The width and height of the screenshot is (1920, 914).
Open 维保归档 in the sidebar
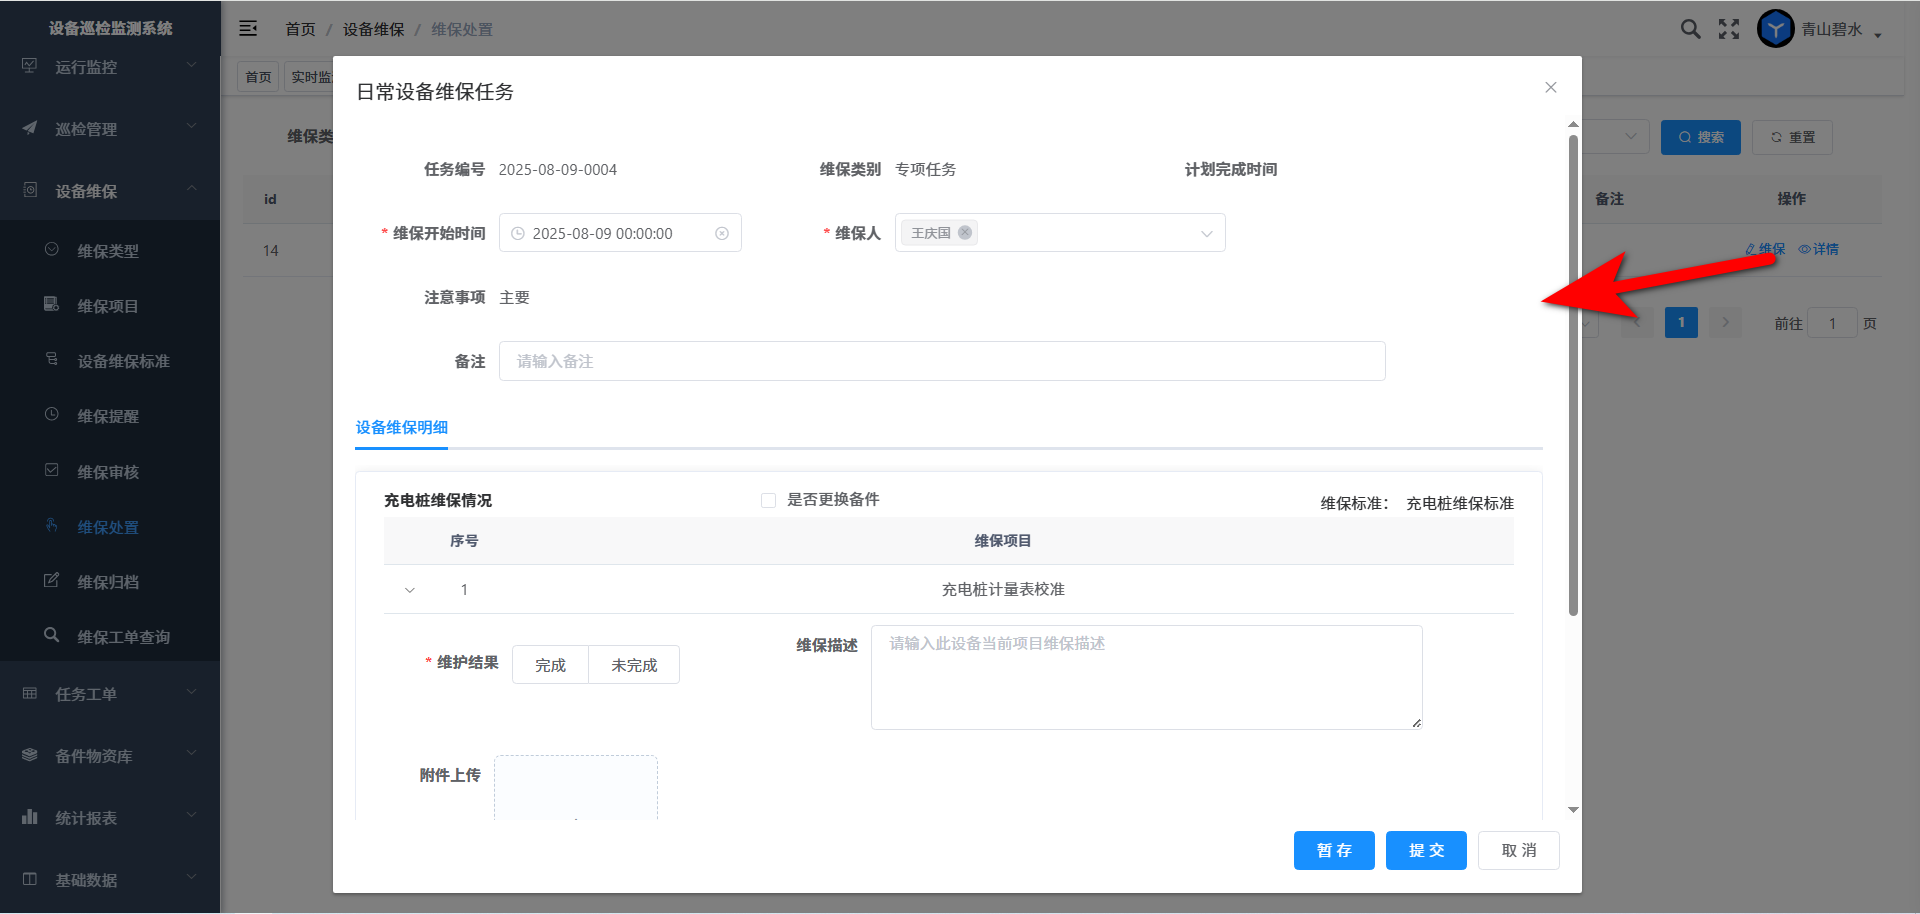pyautogui.click(x=108, y=582)
